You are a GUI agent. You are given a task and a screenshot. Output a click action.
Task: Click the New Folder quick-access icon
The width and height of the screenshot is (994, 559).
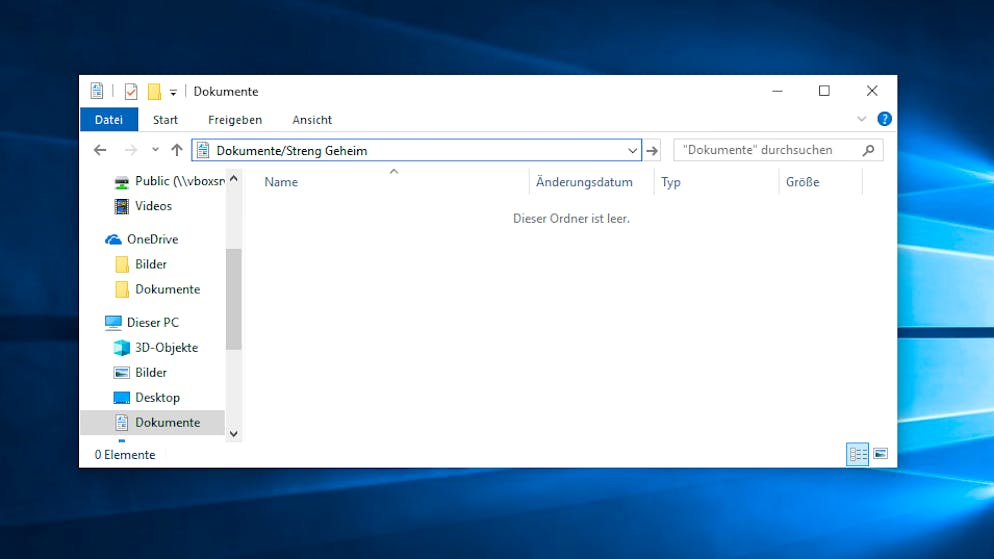[154, 92]
